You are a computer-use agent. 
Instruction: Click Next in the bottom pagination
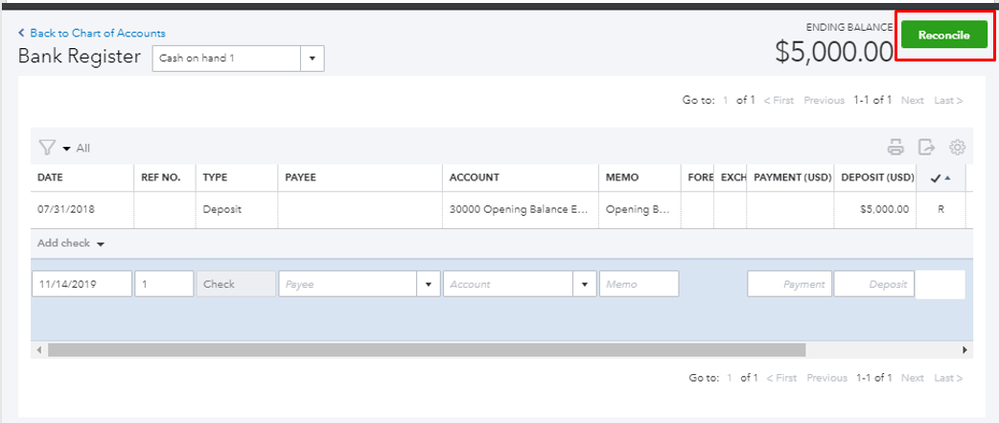912,378
